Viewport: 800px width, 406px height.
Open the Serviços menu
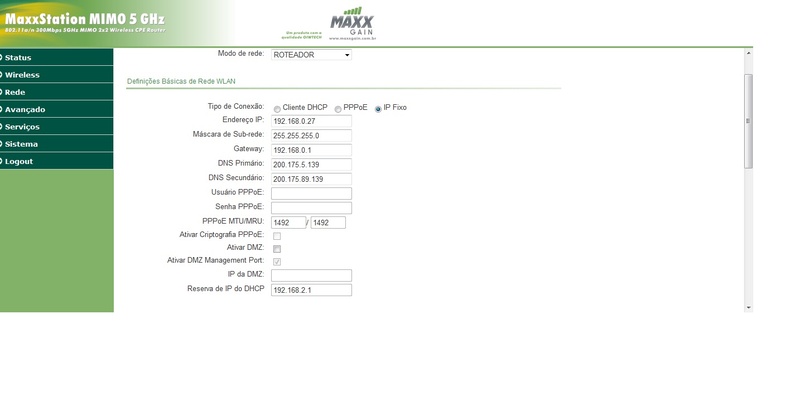(56, 126)
